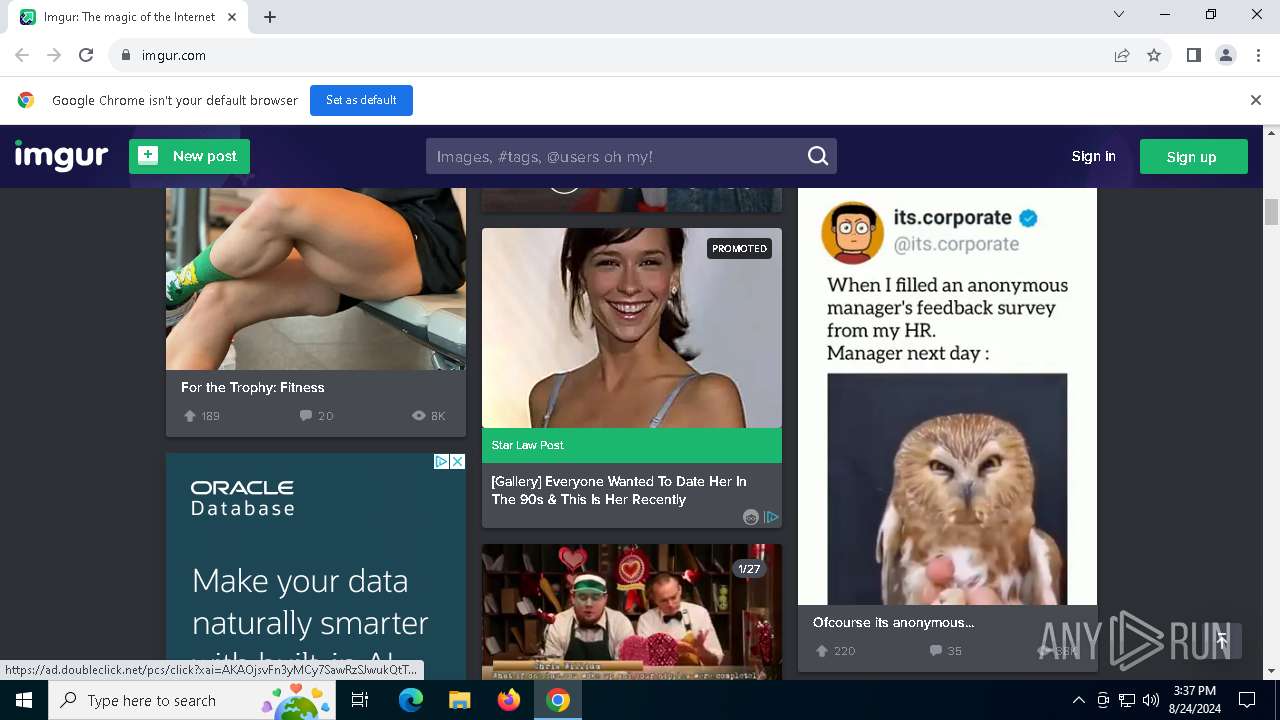Open the '[Gallery] Everyone Wanted To Date Her' headline

[619, 490]
